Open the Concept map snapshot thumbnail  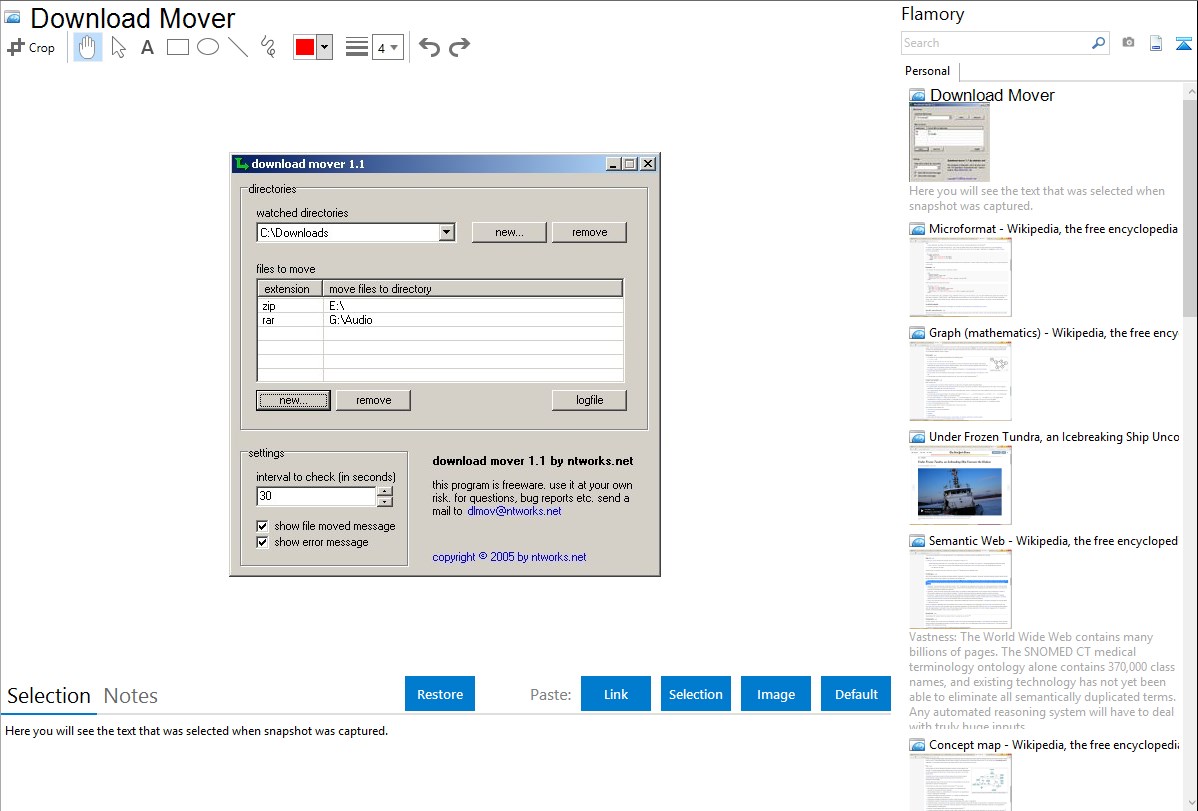(x=960, y=783)
